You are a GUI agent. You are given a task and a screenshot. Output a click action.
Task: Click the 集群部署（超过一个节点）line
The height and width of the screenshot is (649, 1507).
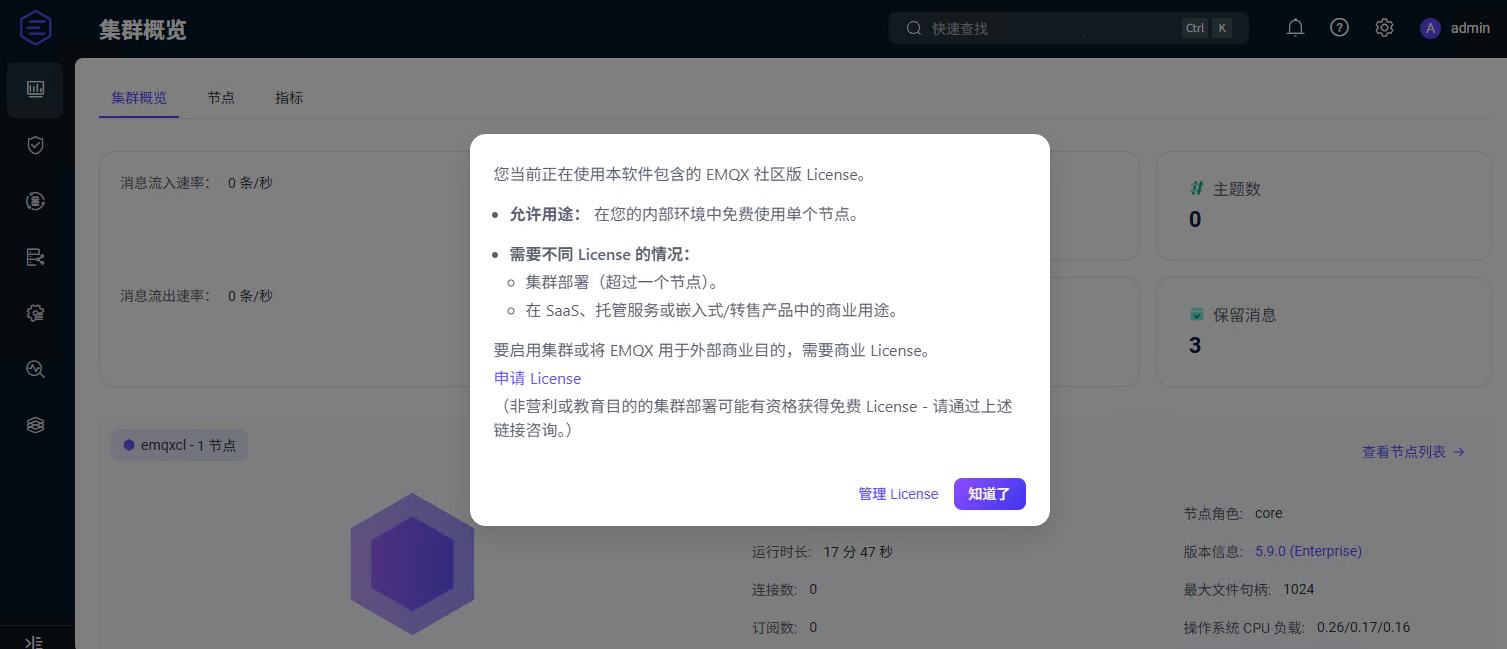[622, 282]
